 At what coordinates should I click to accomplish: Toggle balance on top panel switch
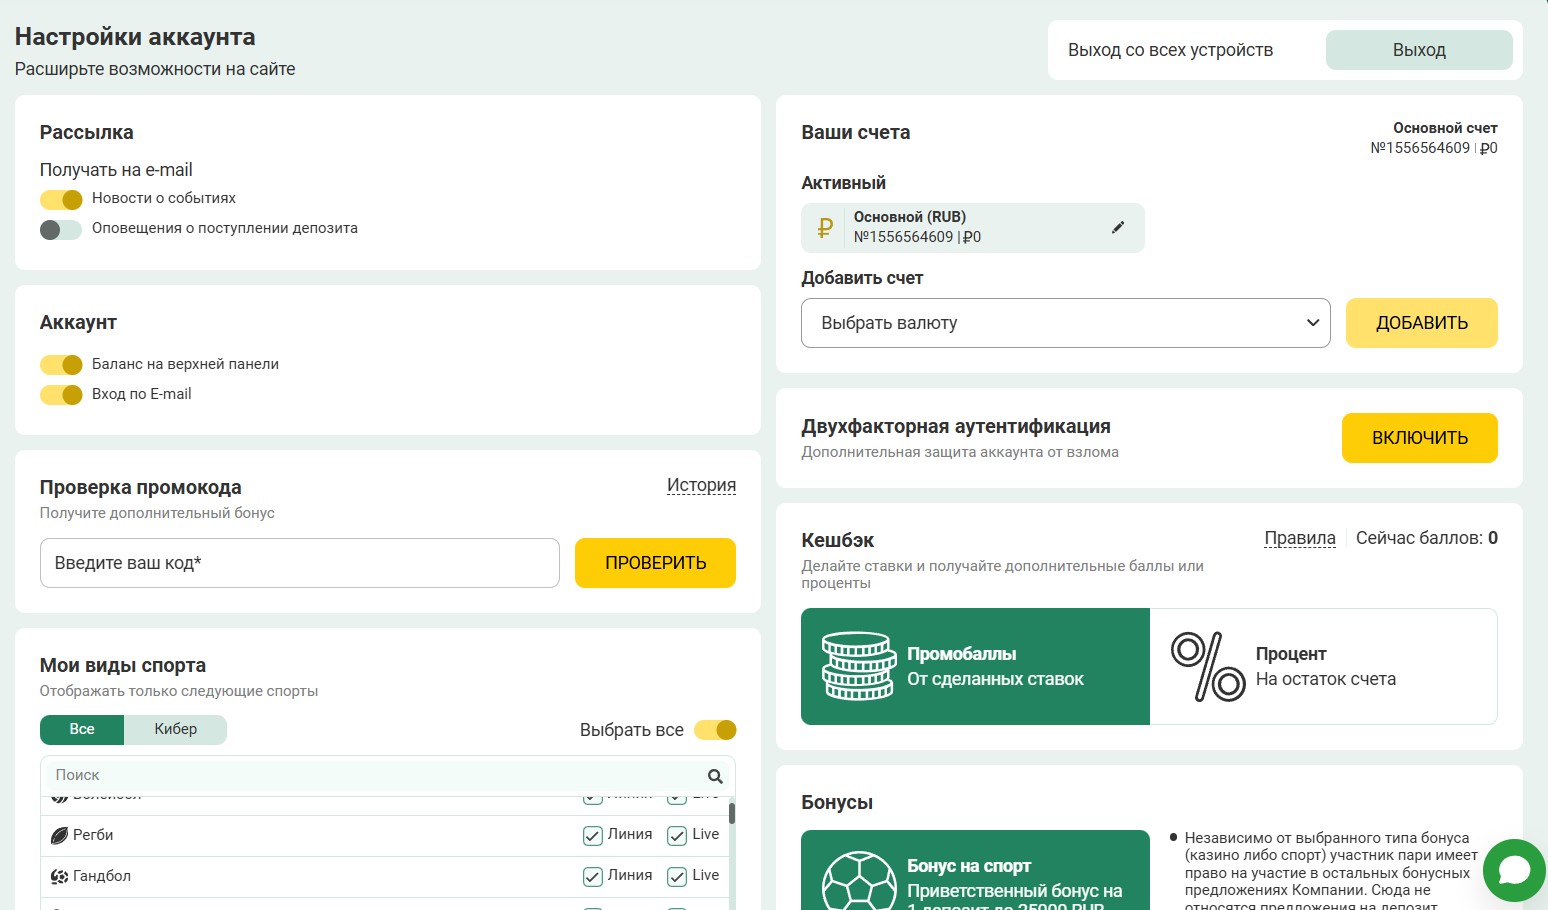click(61, 365)
